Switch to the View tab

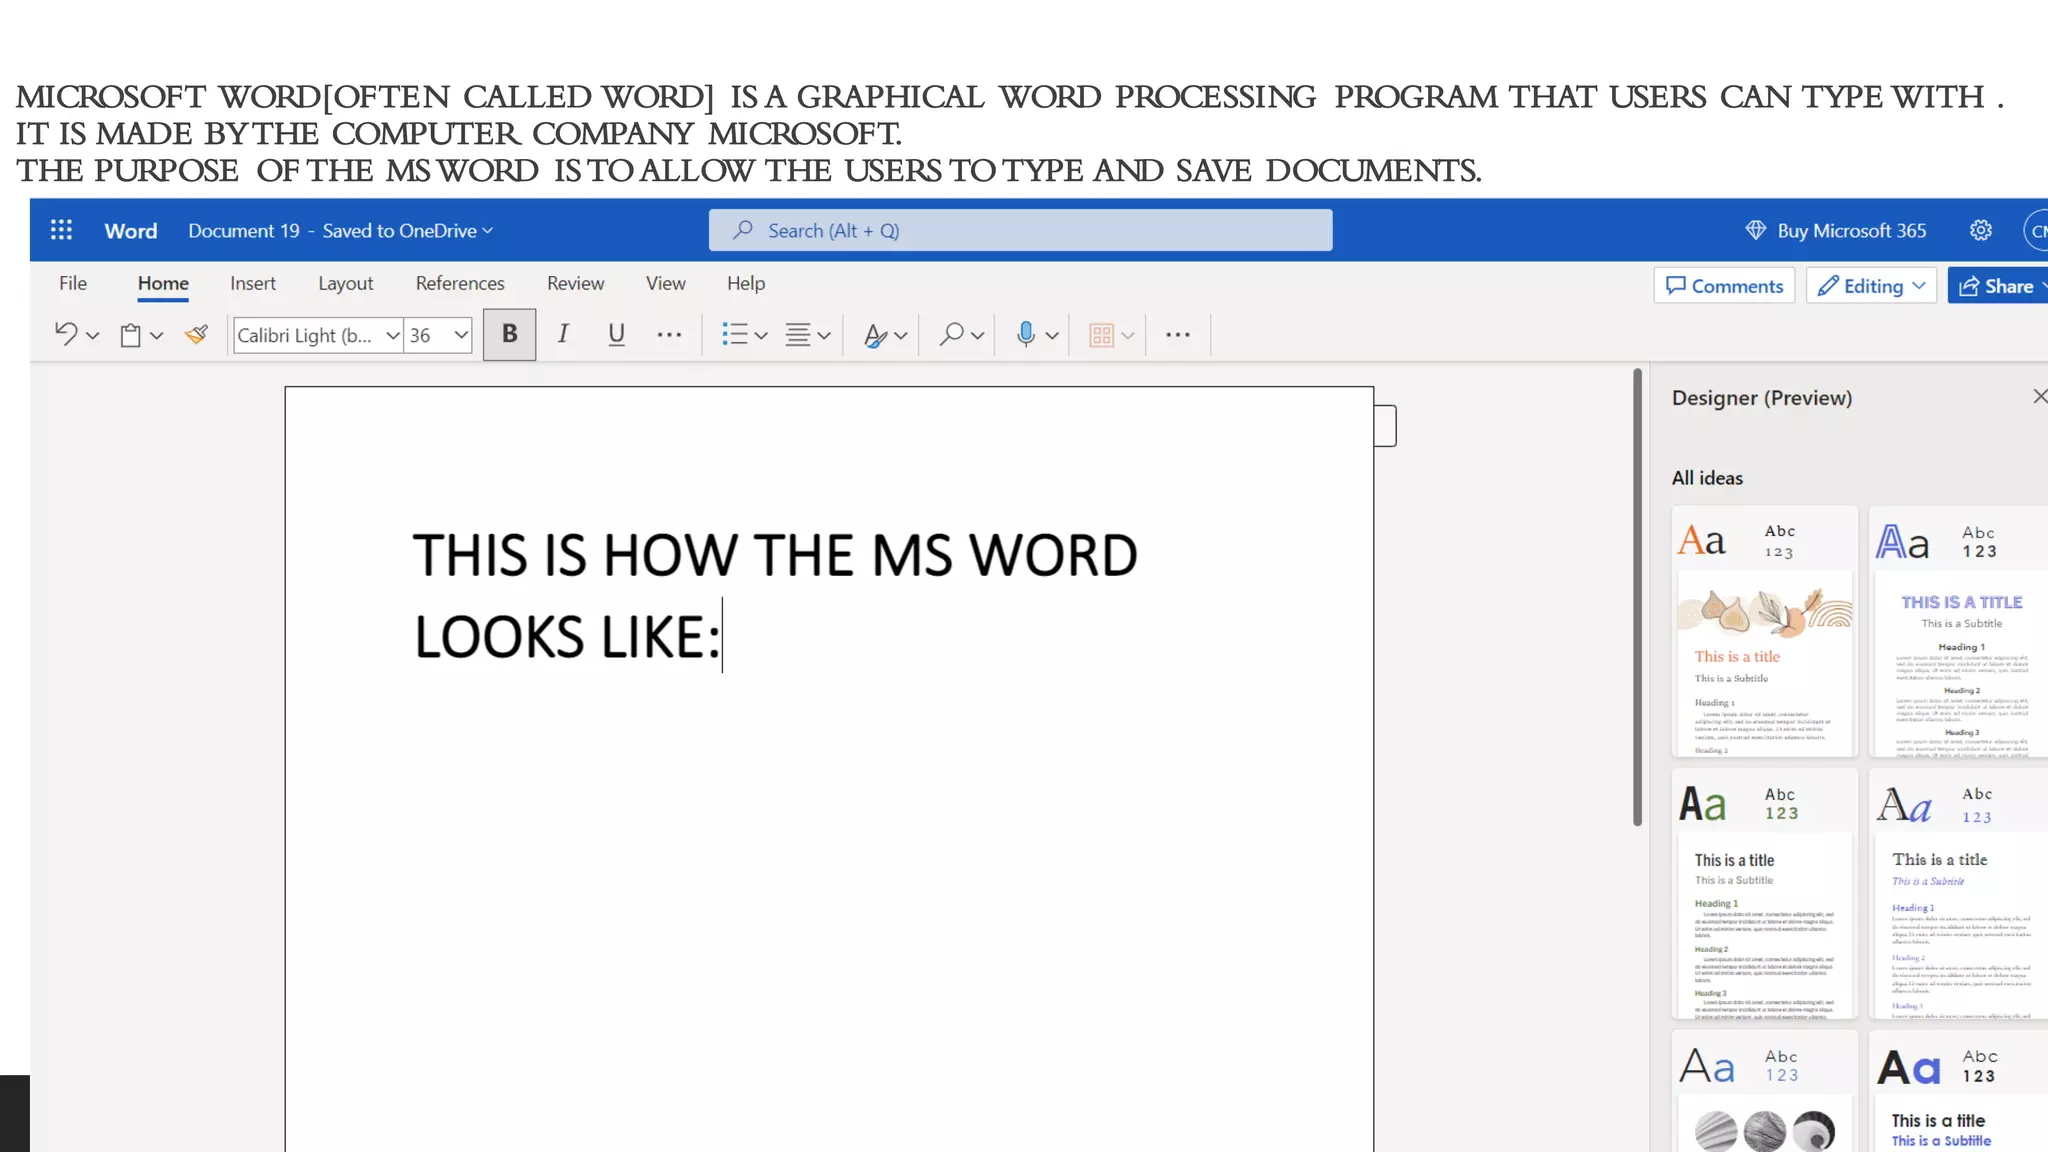pyautogui.click(x=665, y=283)
